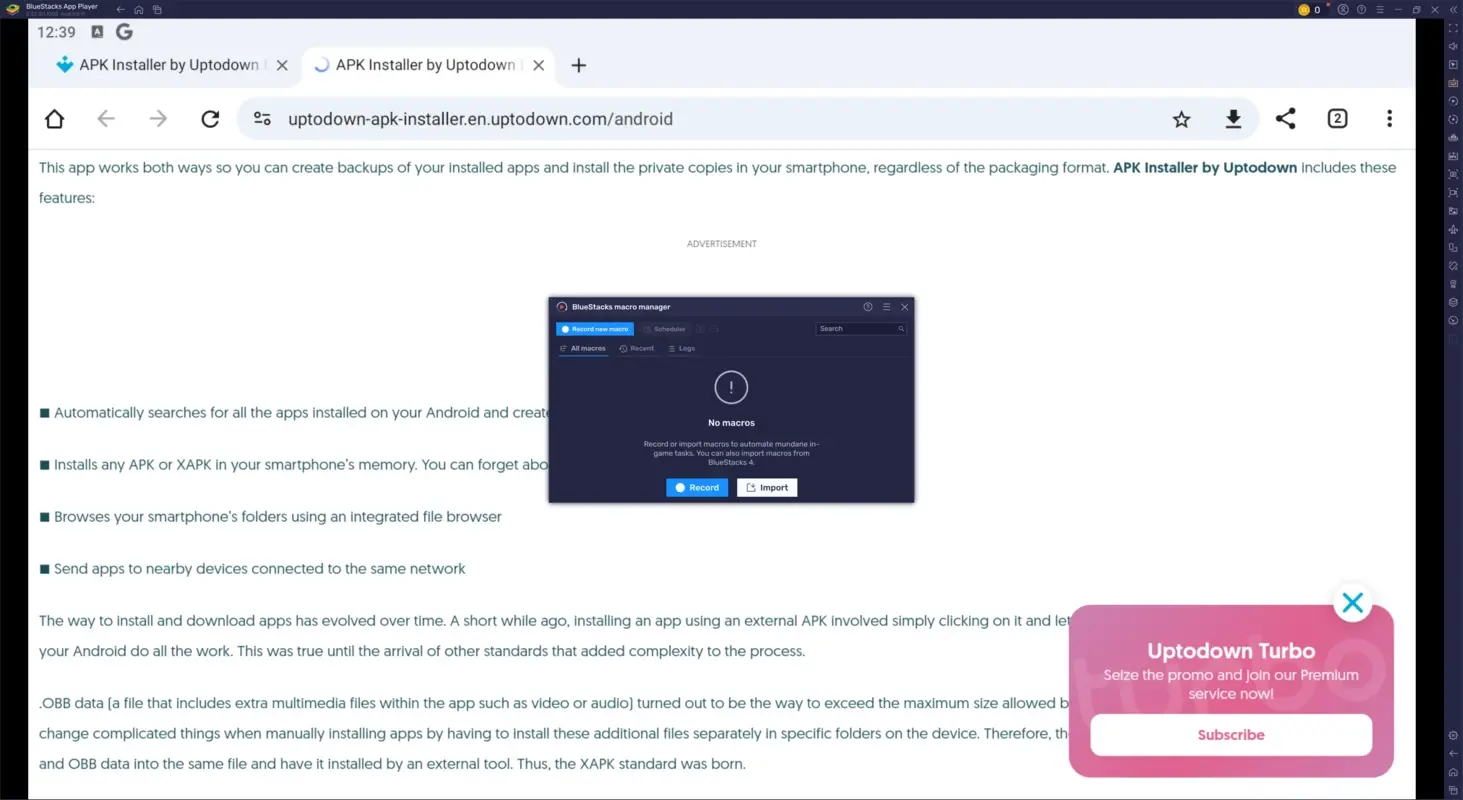1463x800 pixels.
Task: Open BlueStacks account via the profile icon
Action: [1344, 9]
